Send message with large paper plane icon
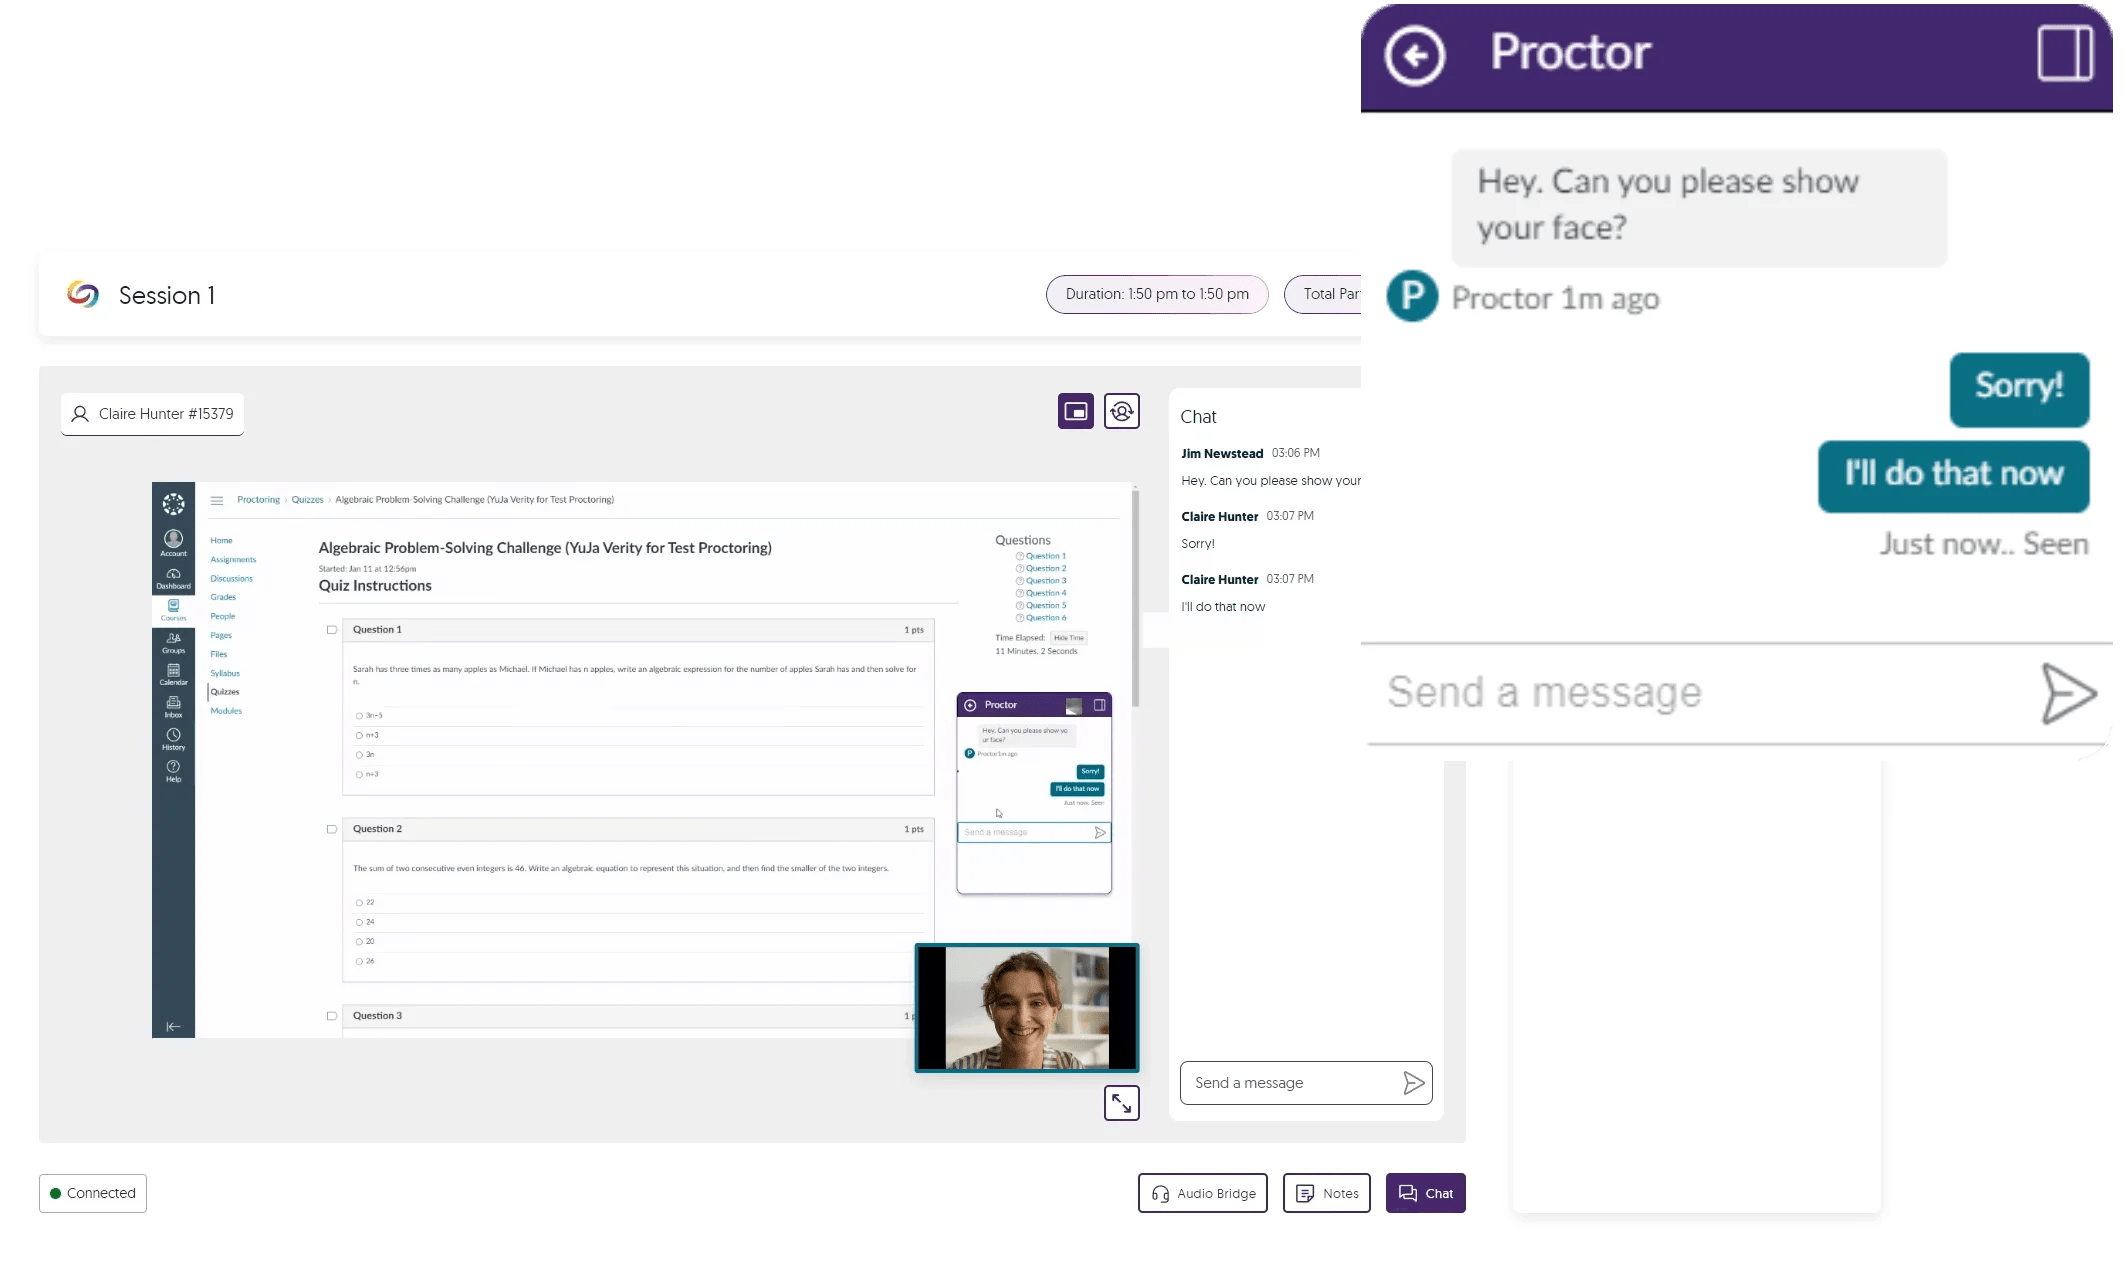 pos(2066,693)
